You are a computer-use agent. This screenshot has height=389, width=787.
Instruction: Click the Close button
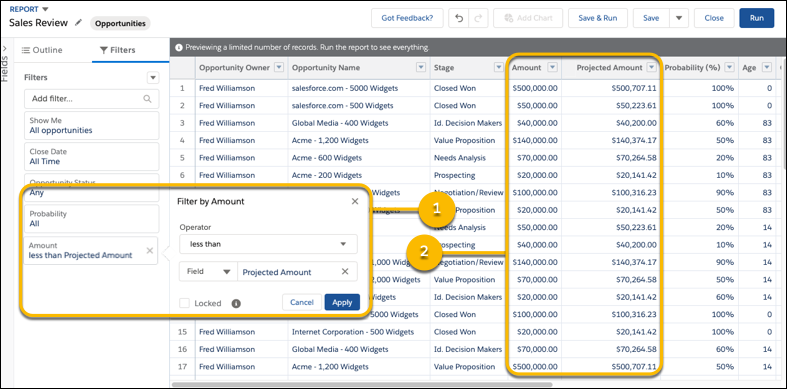click(x=714, y=18)
